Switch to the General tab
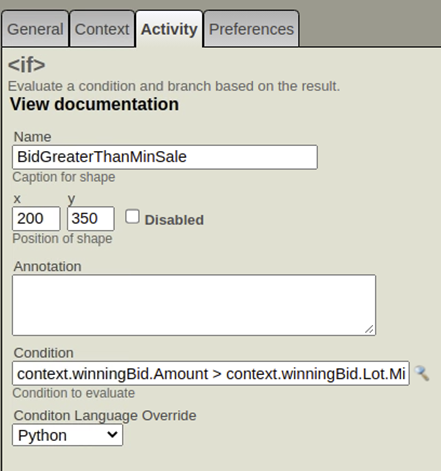Image resolution: width=441 pixels, height=471 pixels. coord(35,29)
